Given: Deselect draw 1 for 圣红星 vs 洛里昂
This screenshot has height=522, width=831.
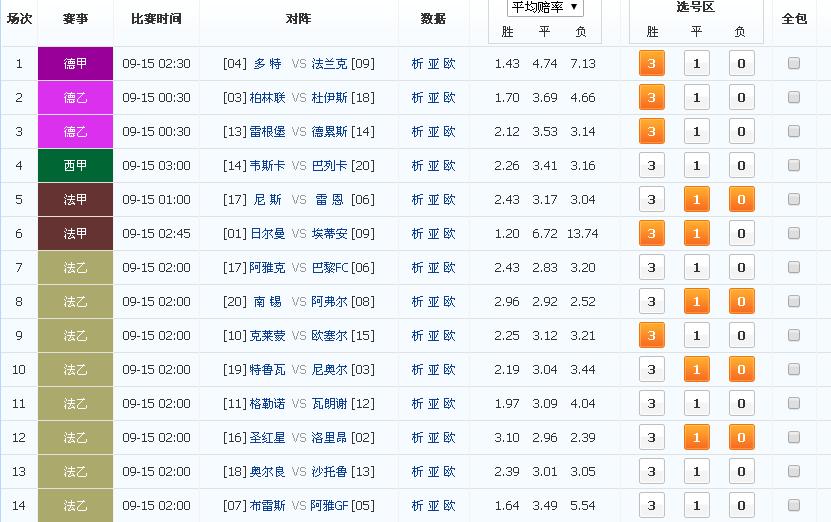Looking at the screenshot, I should coord(696,437).
